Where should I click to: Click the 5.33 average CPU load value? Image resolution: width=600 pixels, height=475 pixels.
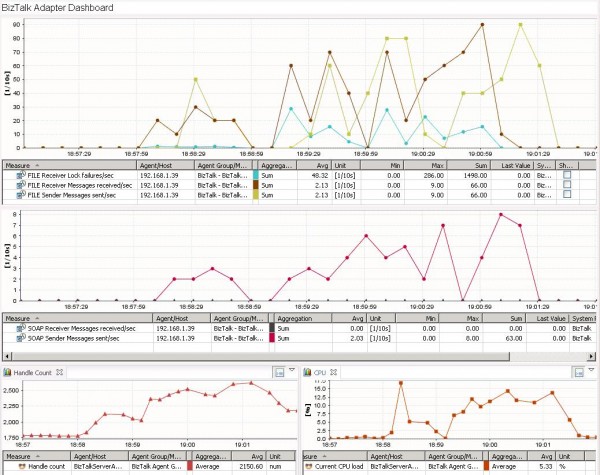(546, 467)
